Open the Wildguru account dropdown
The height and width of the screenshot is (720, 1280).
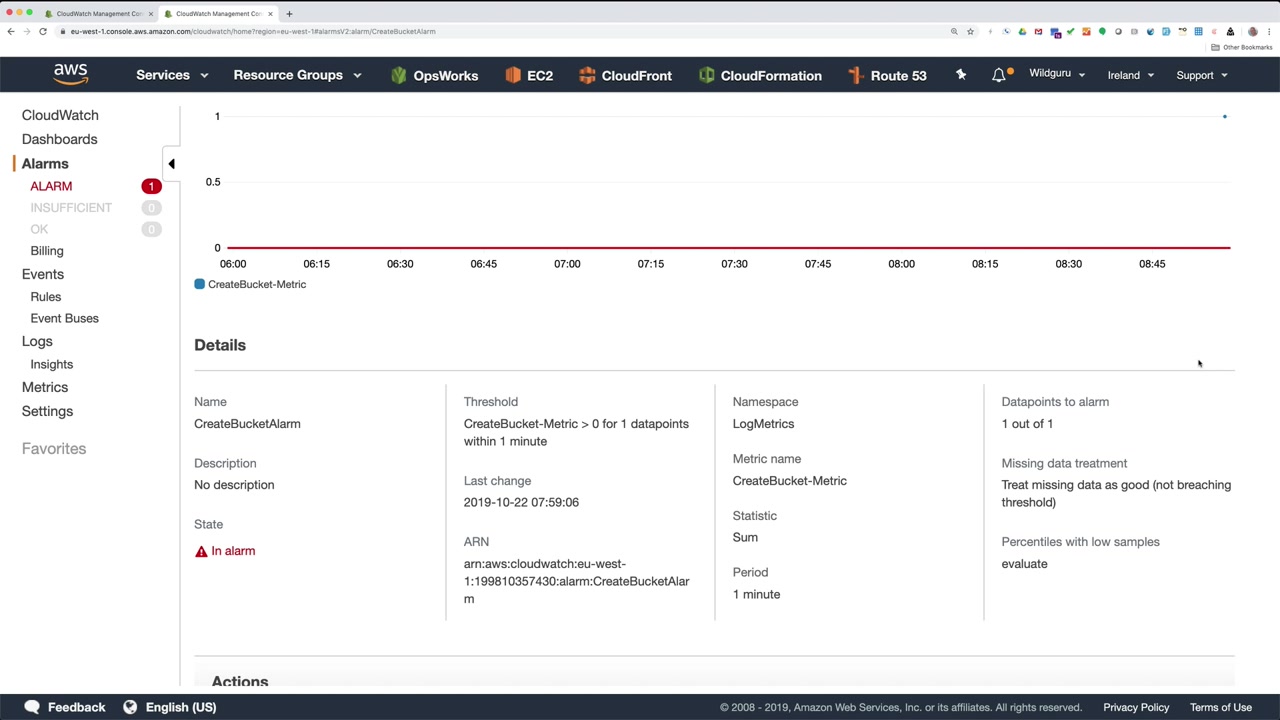[x=1057, y=73]
